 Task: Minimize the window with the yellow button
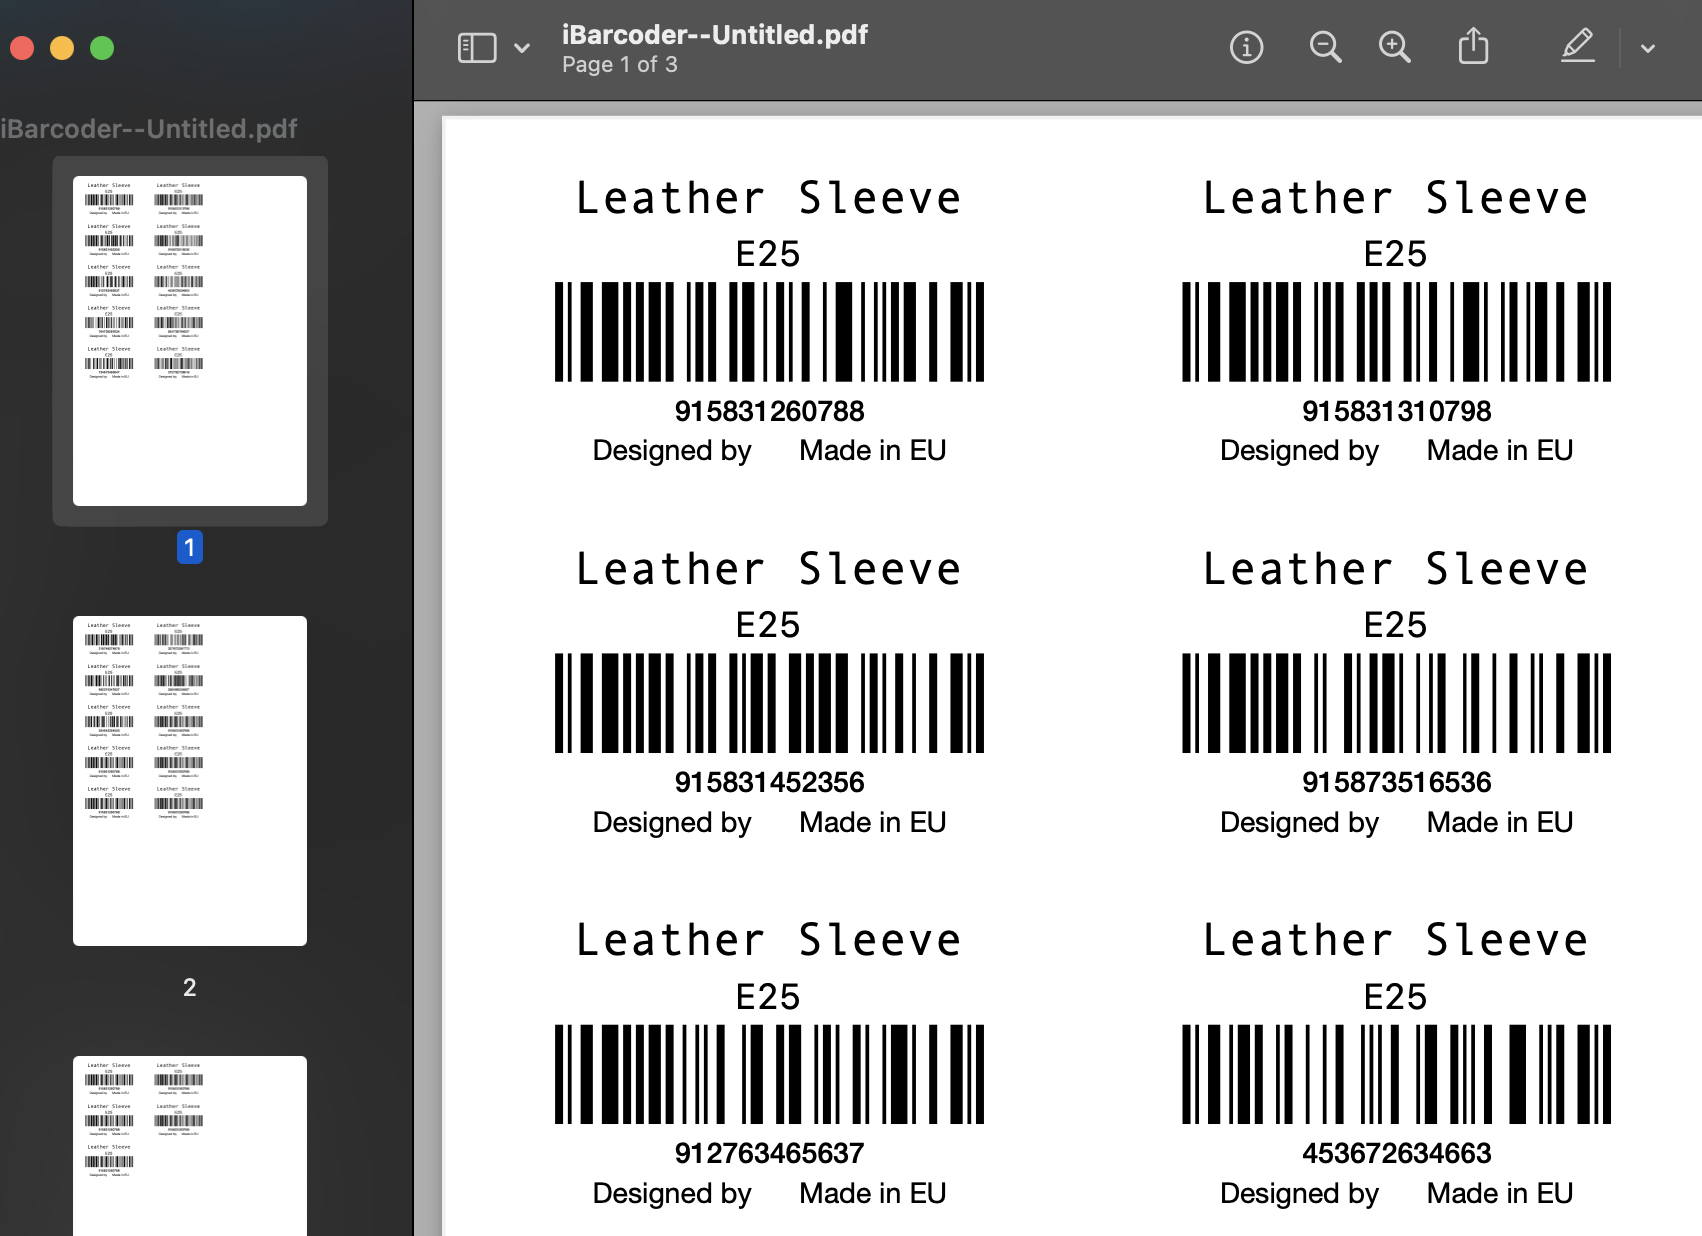pos(62,48)
